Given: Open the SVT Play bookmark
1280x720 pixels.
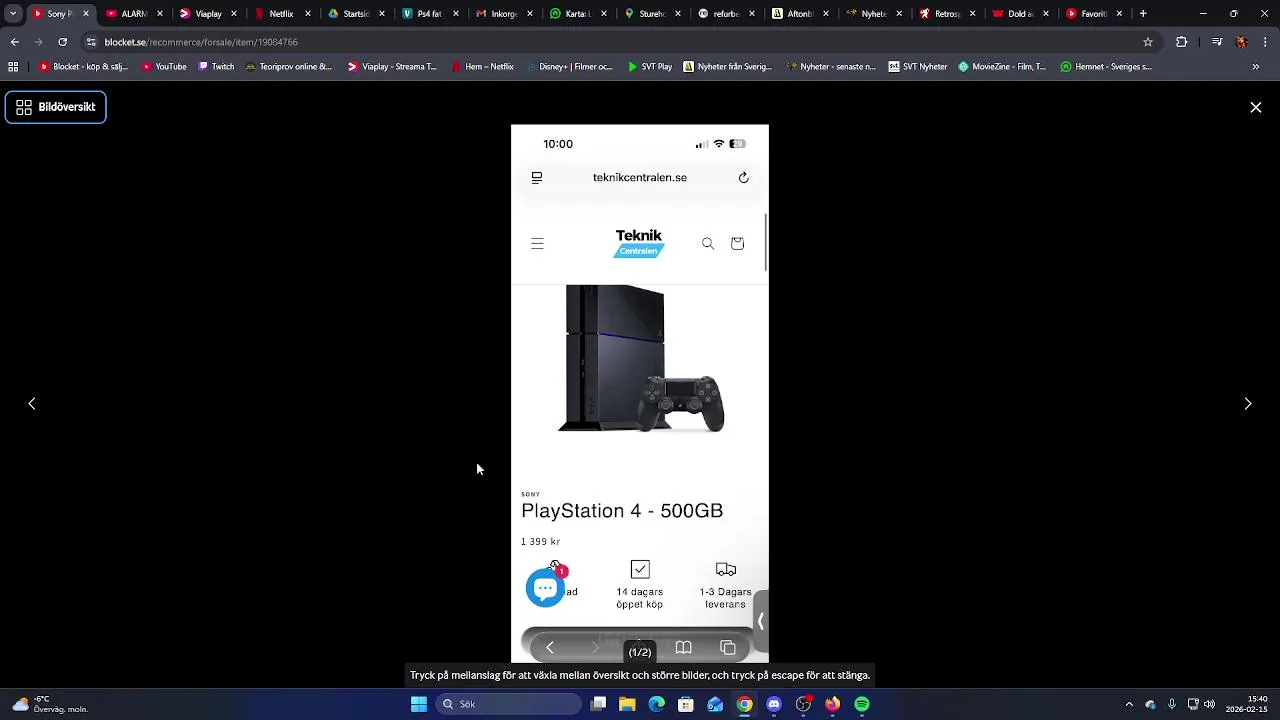Looking at the screenshot, I should [650, 67].
